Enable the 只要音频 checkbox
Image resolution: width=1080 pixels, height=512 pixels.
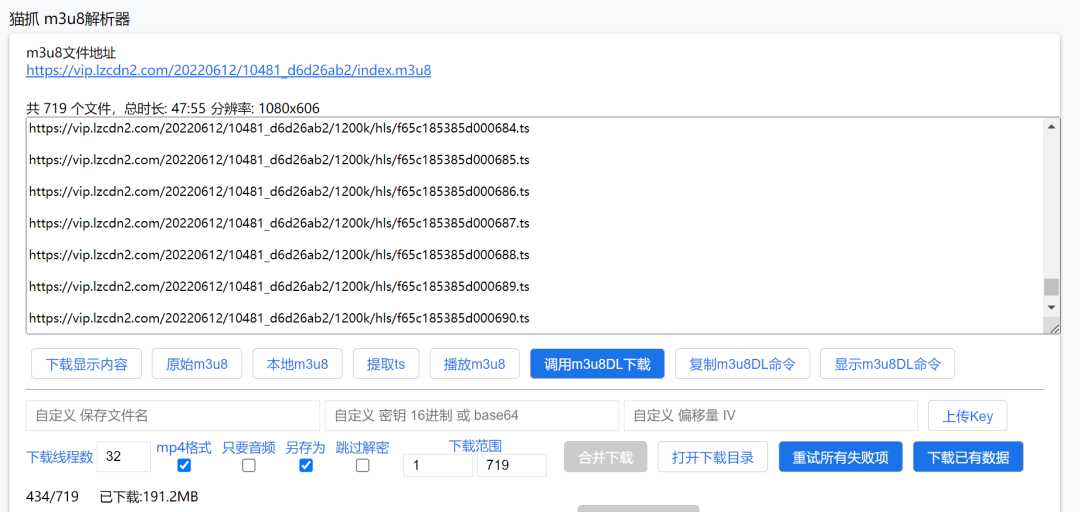[249, 465]
